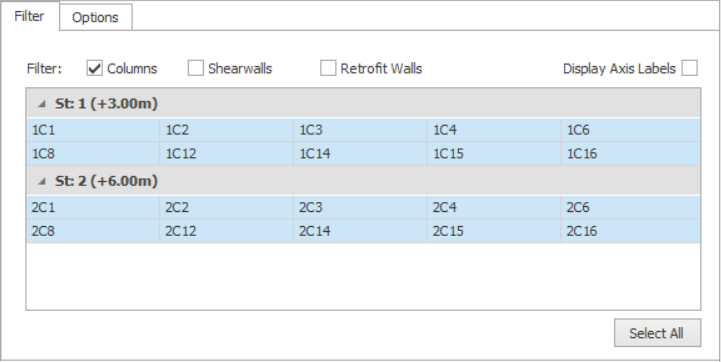Pick column 1C16 cell

(x=631, y=153)
